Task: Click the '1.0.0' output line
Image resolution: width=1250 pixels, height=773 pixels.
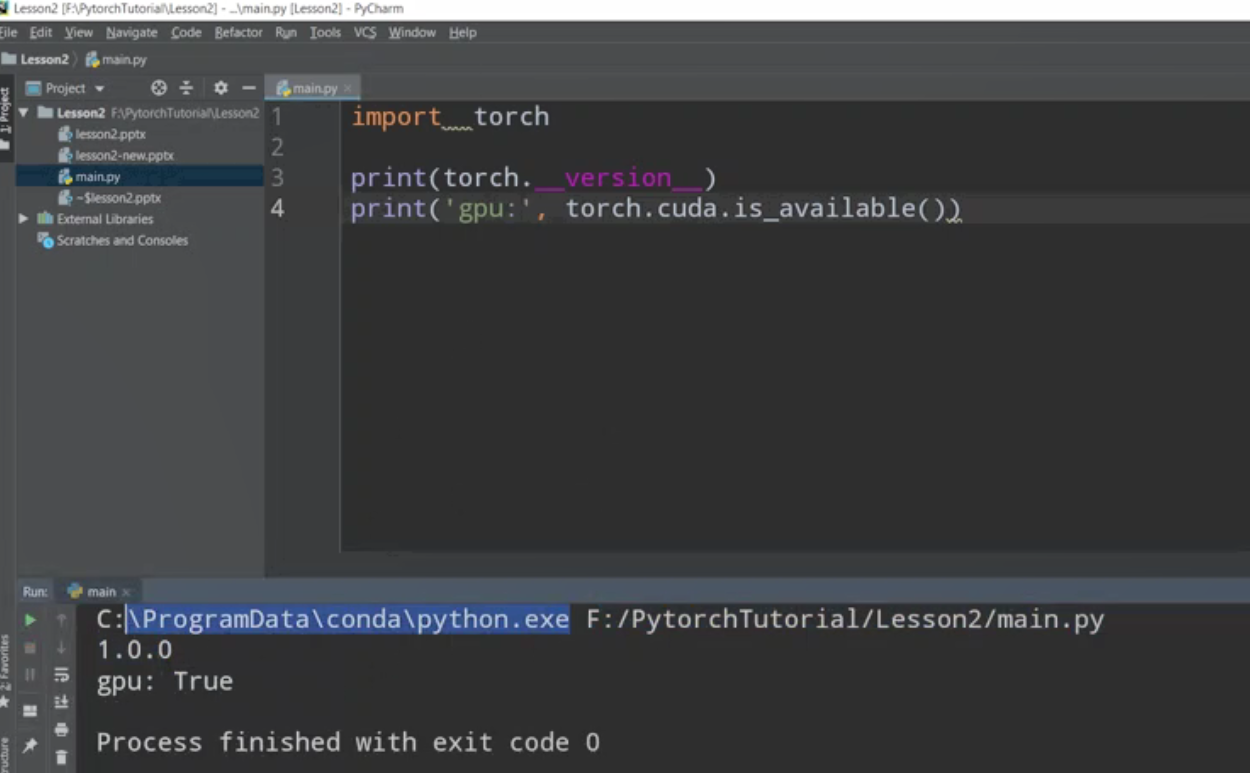Action: pos(134,650)
